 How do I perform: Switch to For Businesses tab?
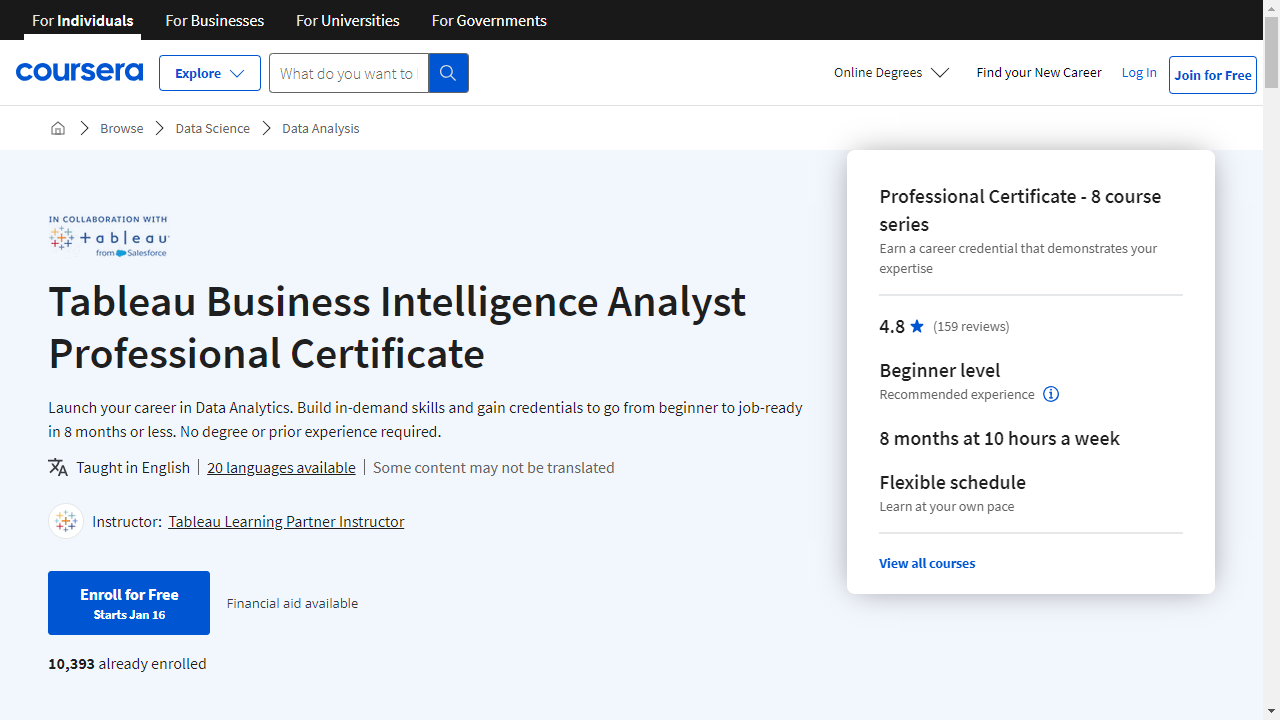pyautogui.click(x=215, y=20)
